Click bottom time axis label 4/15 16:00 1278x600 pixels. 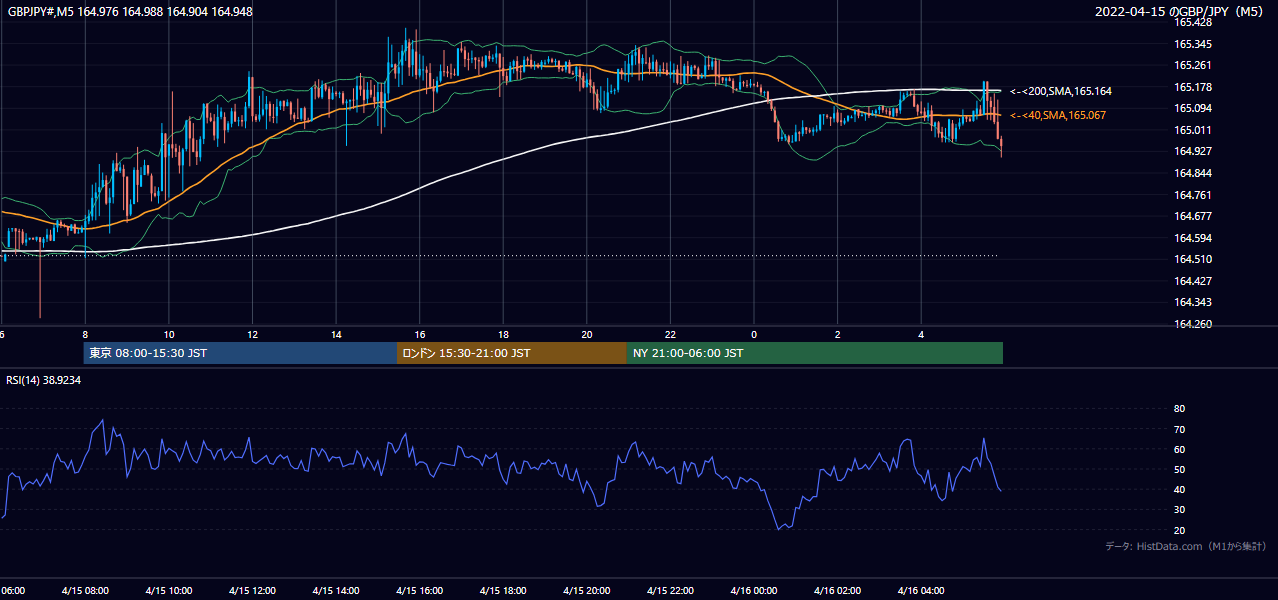tap(419, 590)
